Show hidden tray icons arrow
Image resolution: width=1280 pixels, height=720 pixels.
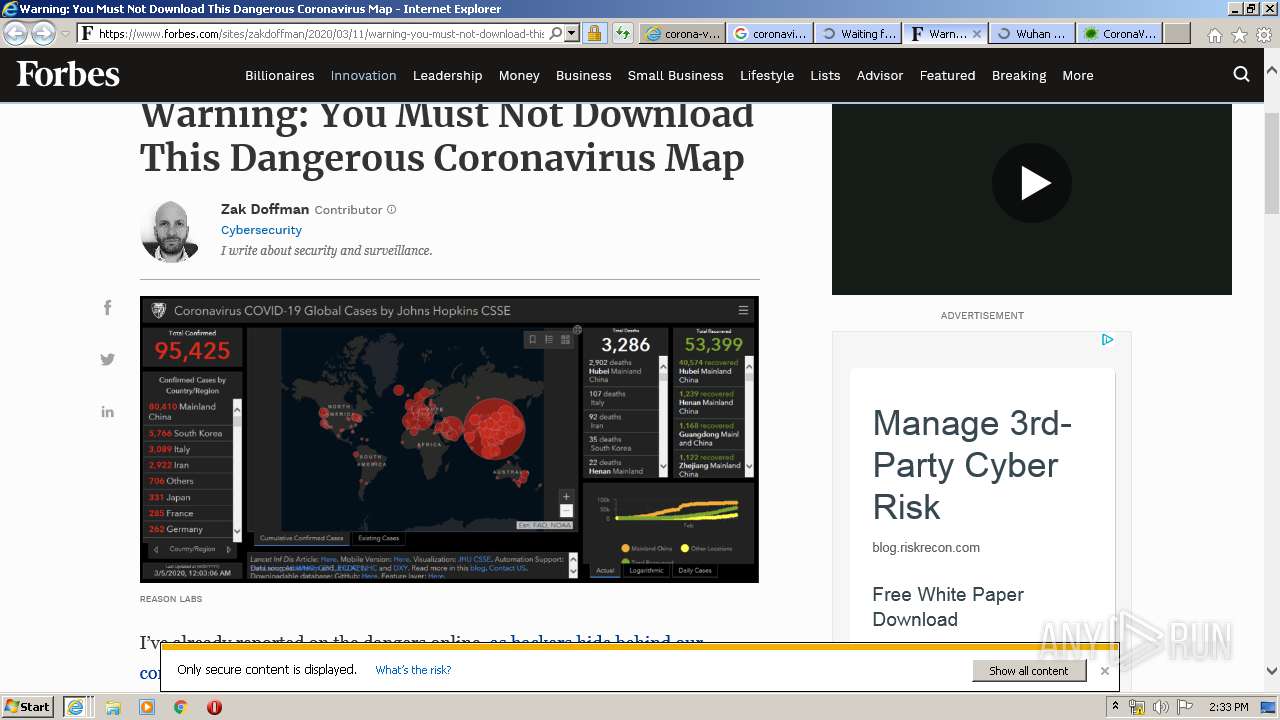[1115, 707]
